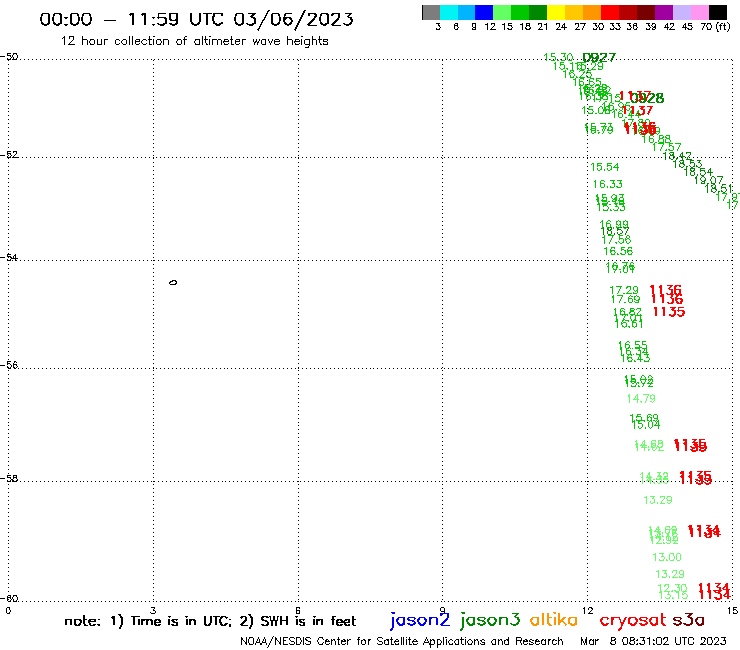
Task: Click the dark green '0927' time label
Action: pyautogui.click(x=599, y=58)
